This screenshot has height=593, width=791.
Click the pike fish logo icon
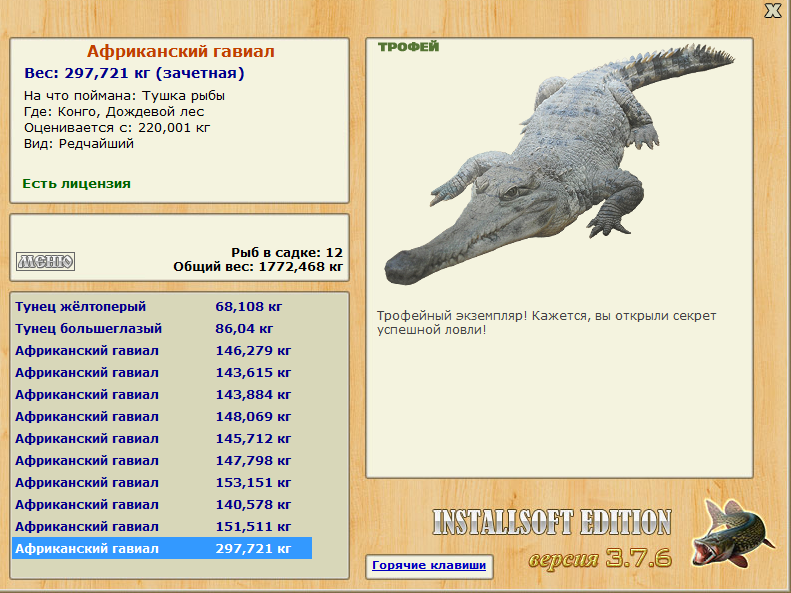(x=731, y=533)
